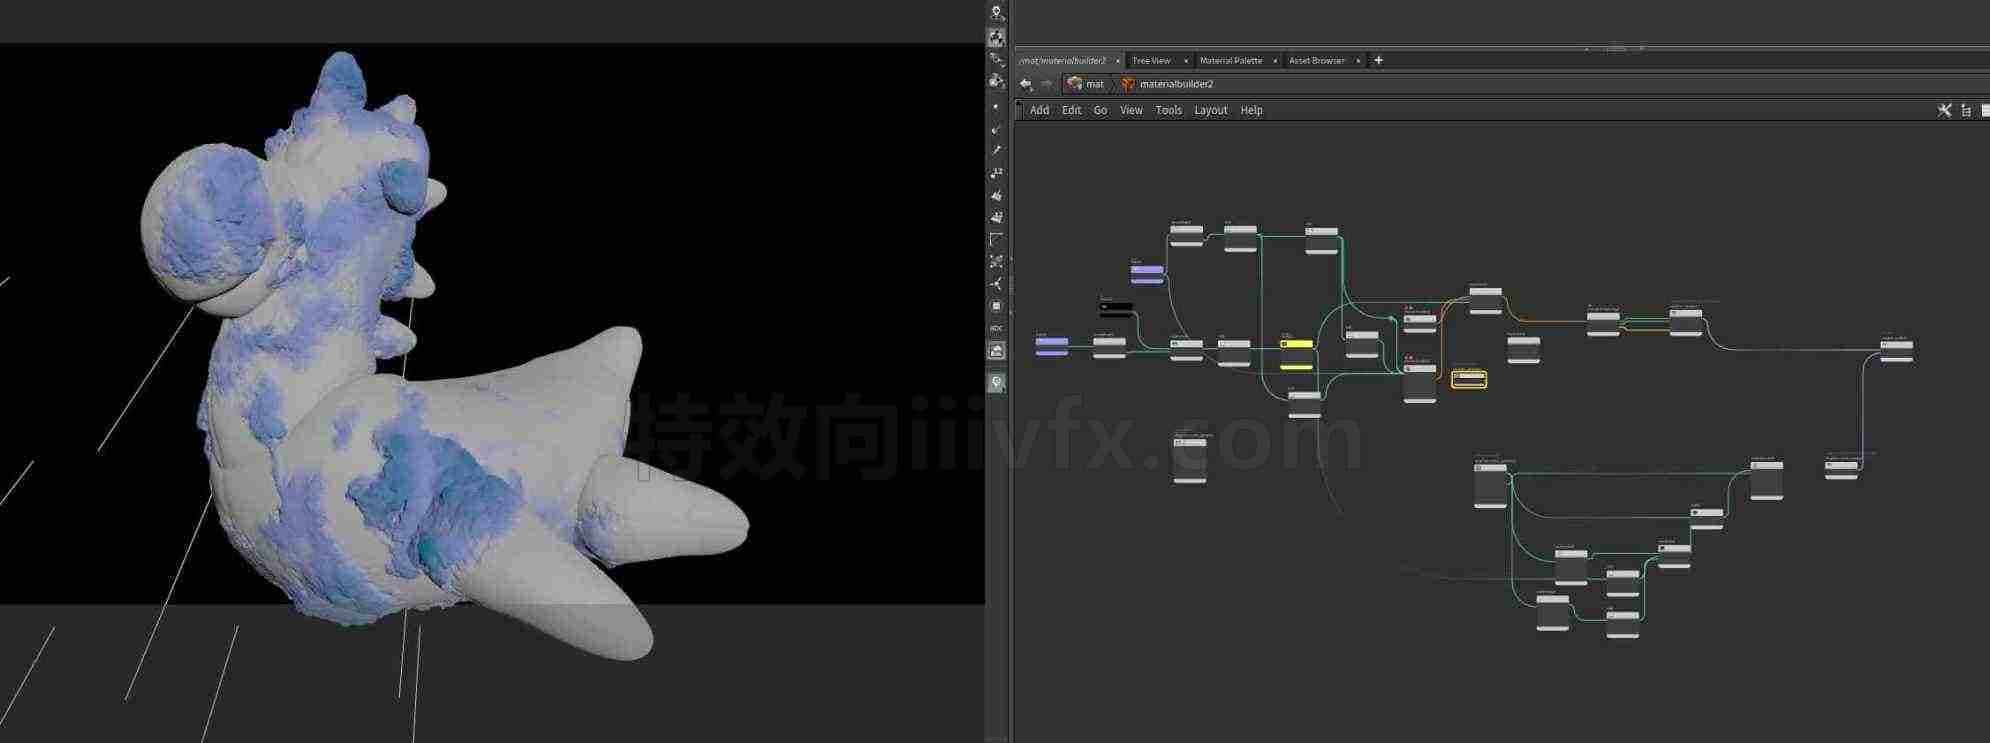This screenshot has height=743, width=1990.
Task: Open the View menu in network editor
Action: coord(1131,110)
